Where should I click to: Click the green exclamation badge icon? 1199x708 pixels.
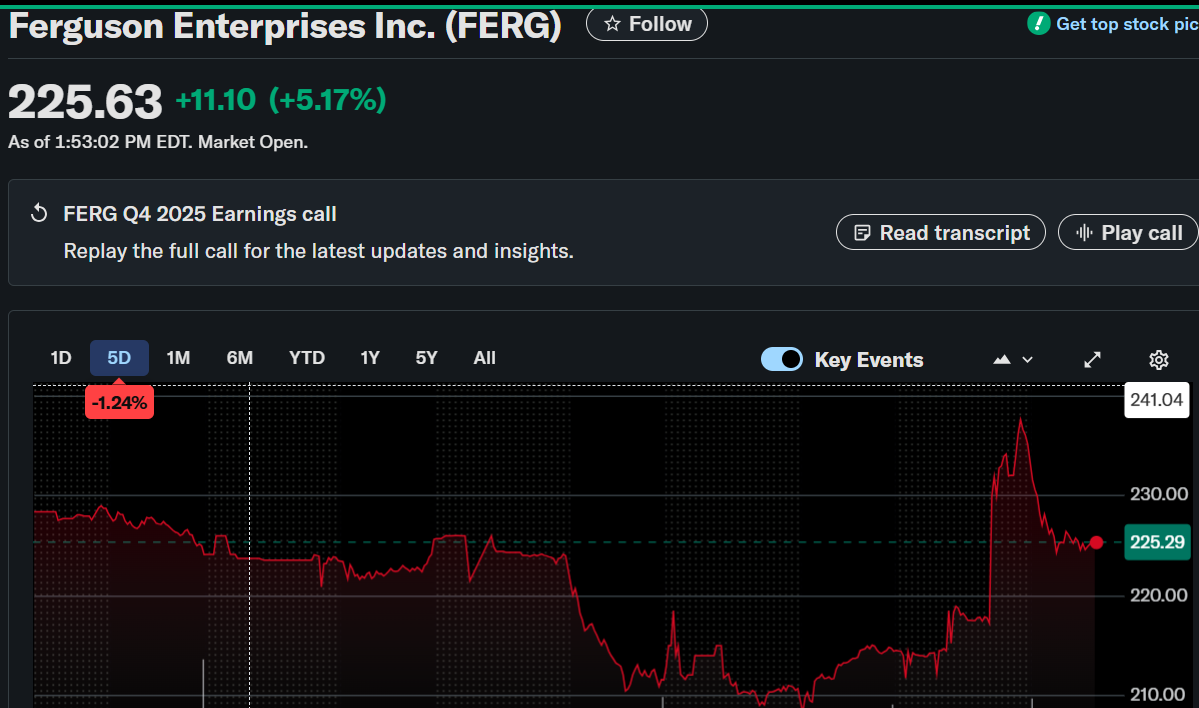point(1038,24)
